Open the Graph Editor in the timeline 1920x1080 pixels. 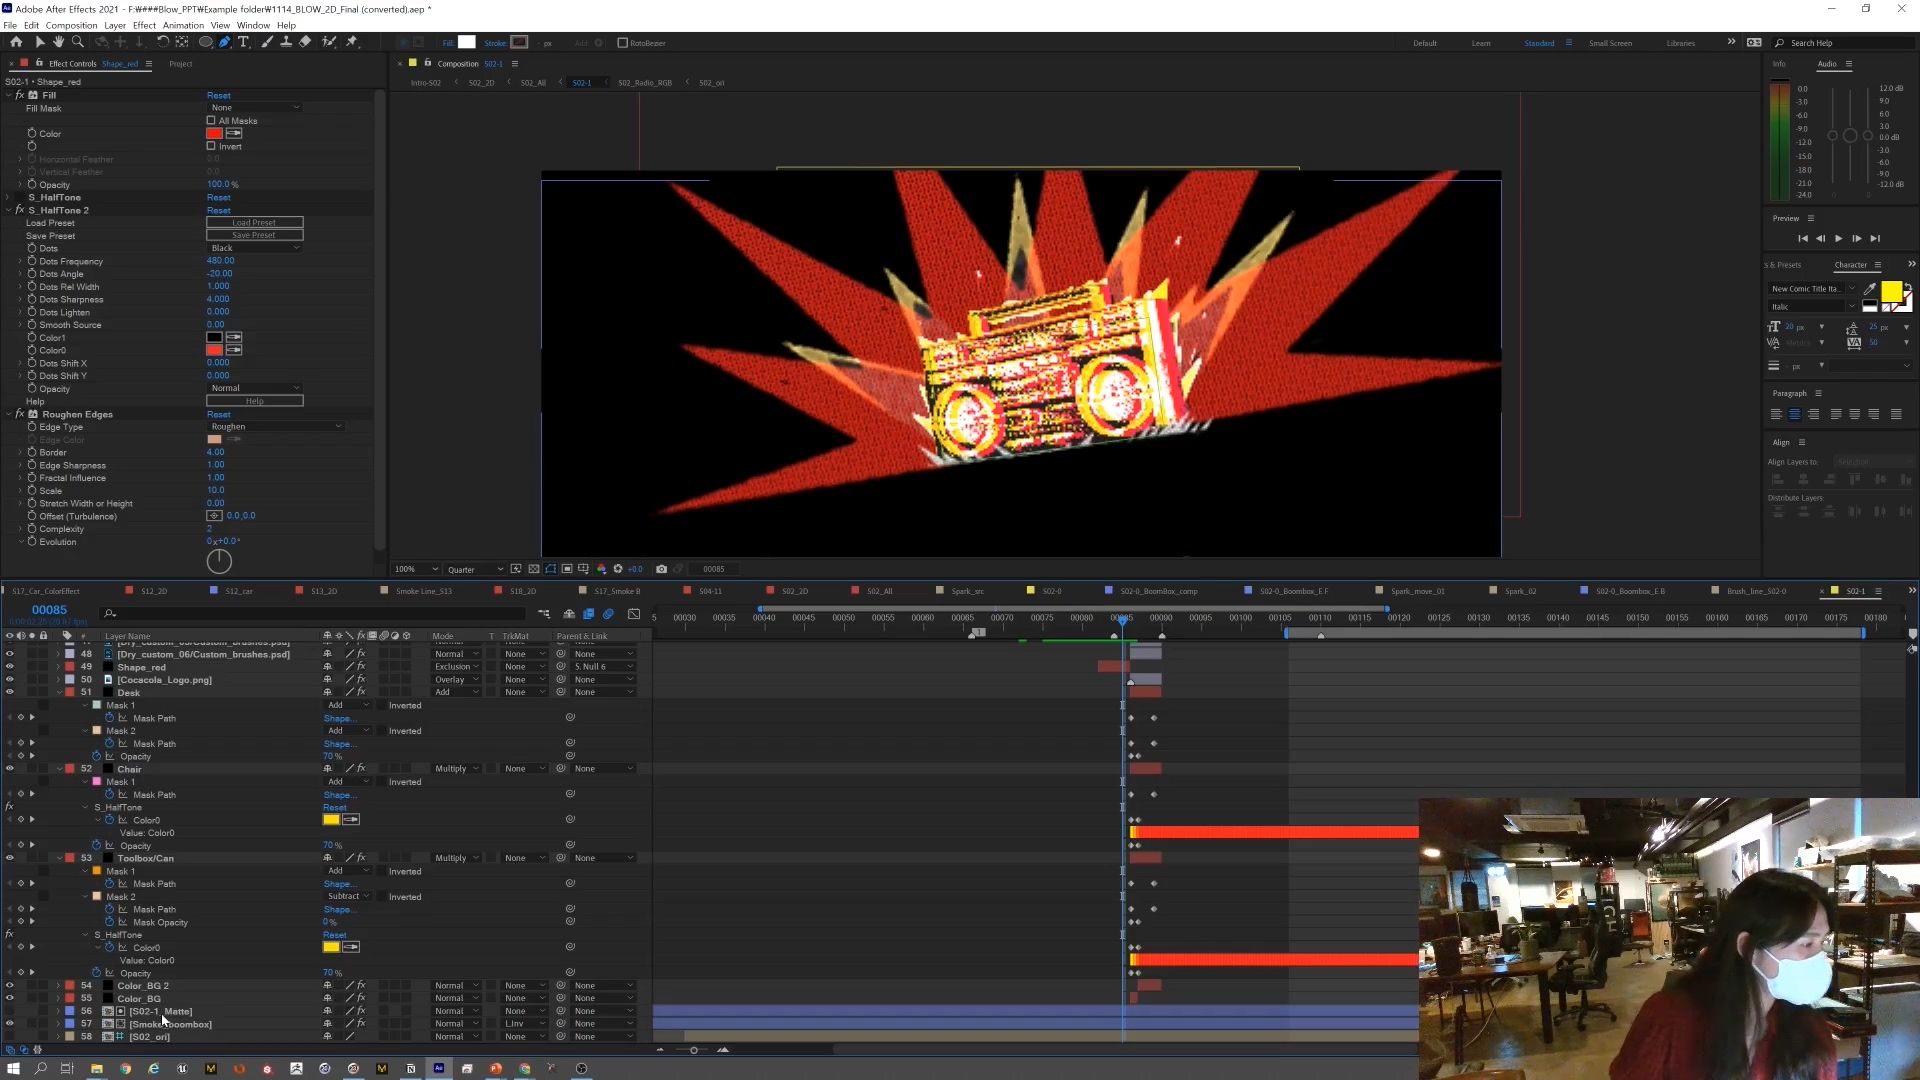pos(634,615)
